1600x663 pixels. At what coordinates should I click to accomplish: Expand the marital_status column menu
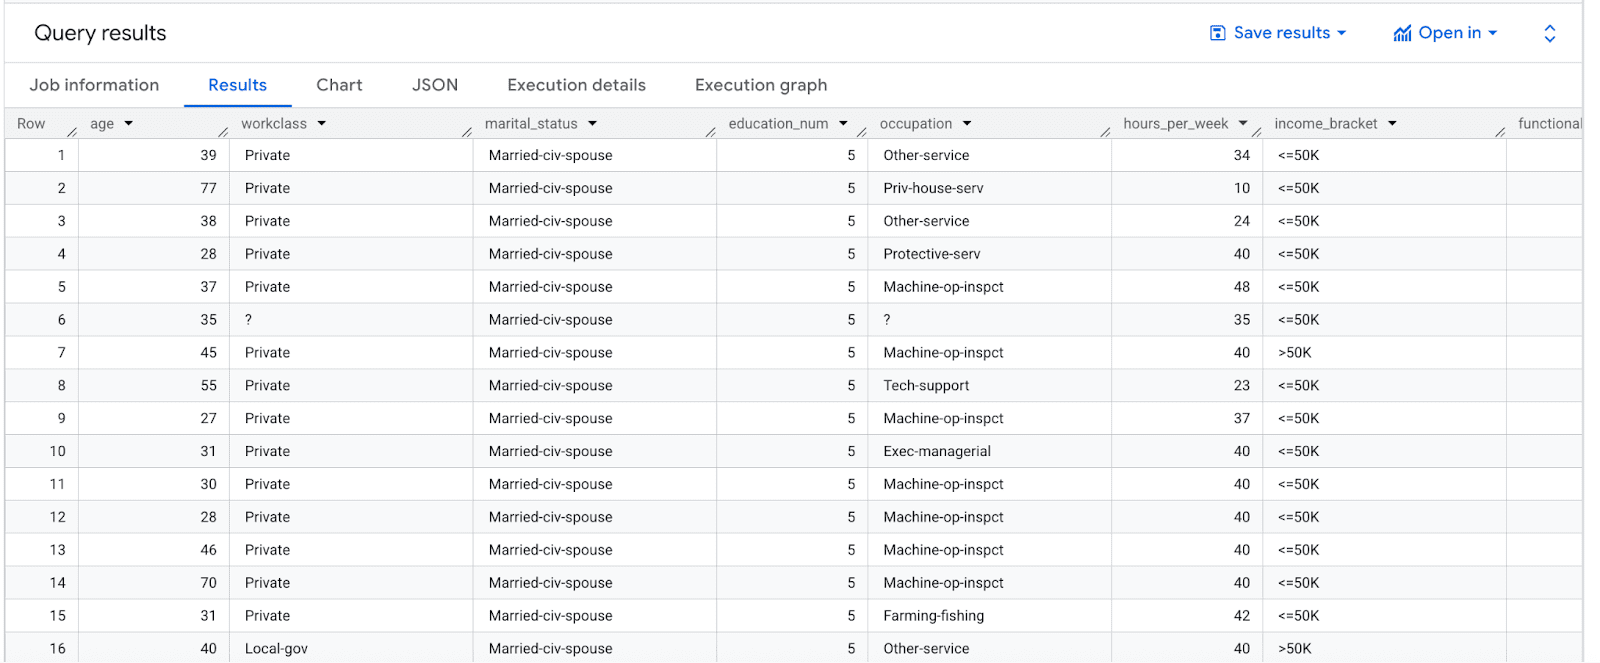(593, 124)
